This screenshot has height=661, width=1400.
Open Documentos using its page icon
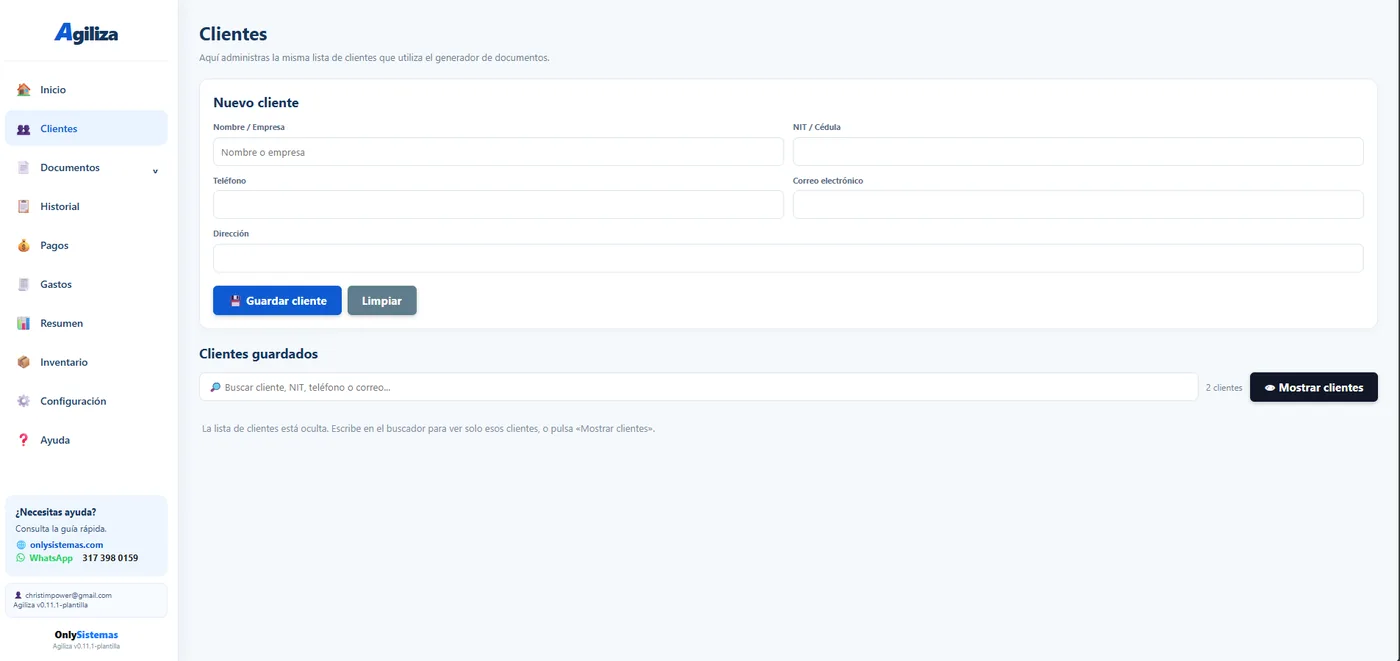[x=24, y=168]
